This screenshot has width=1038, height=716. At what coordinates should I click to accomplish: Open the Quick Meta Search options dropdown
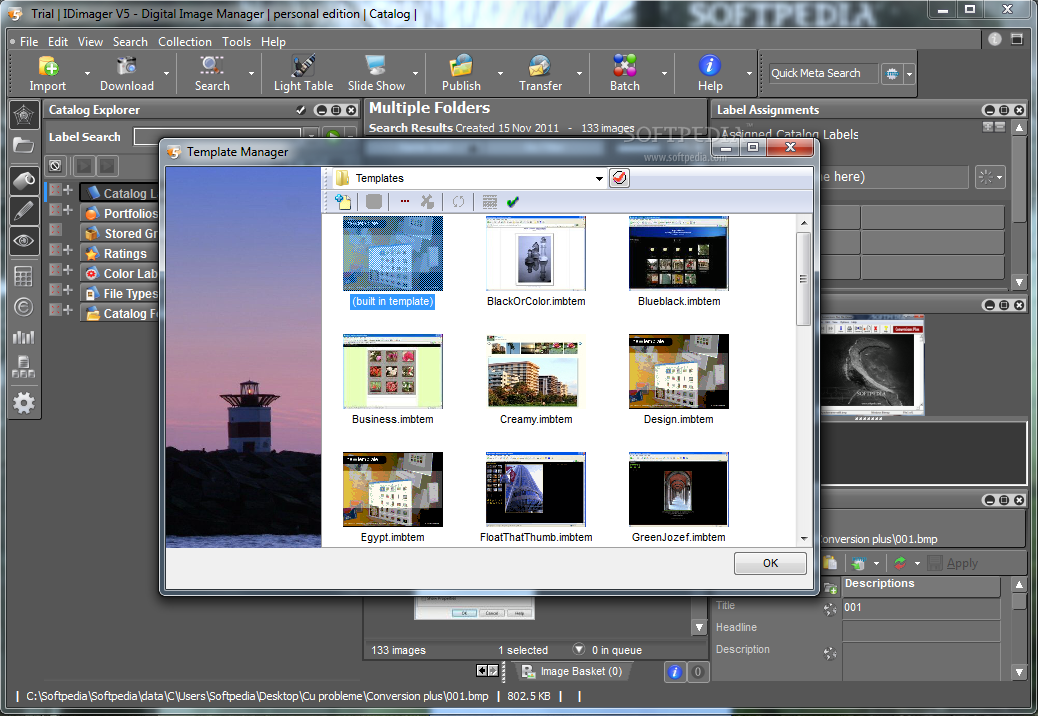tap(910, 74)
